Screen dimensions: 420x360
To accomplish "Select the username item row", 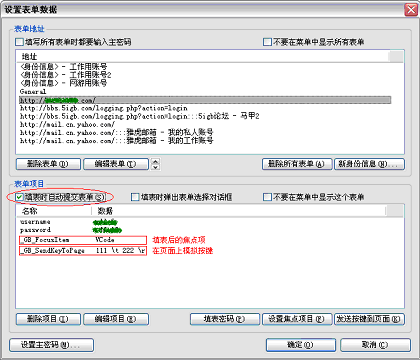I will 69,222.
